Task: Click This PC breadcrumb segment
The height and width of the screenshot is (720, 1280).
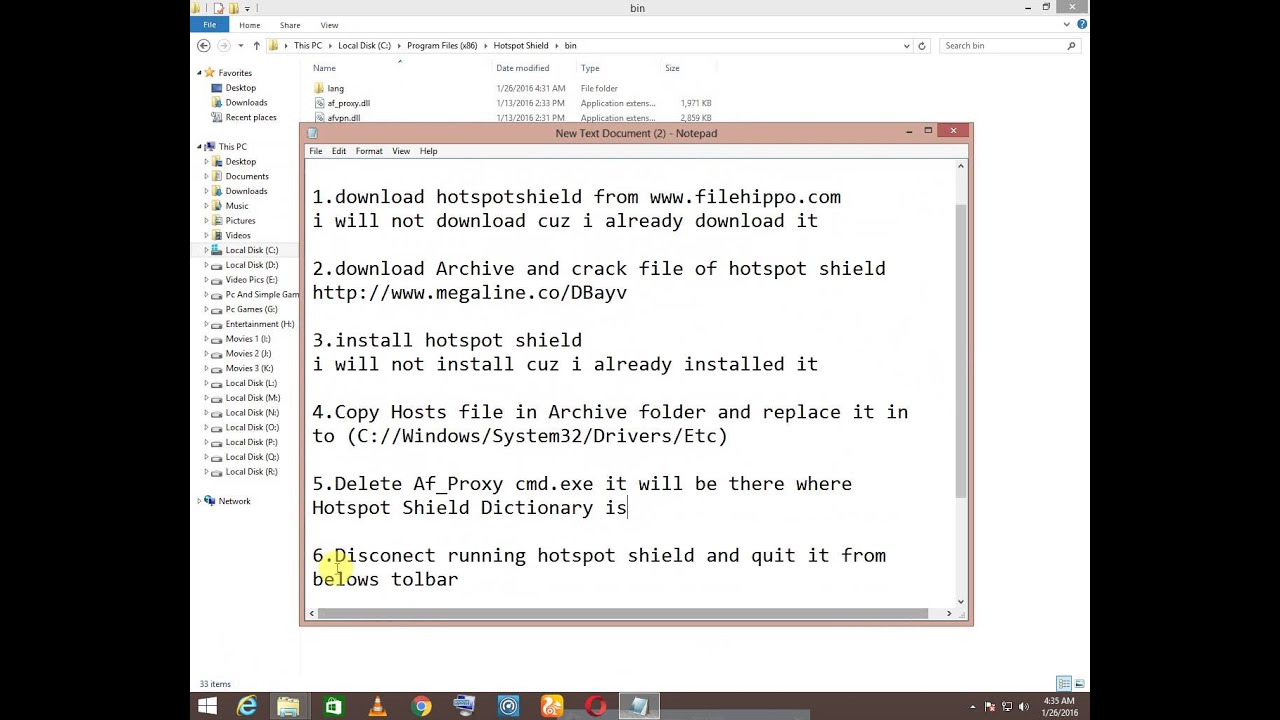Action: [x=308, y=45]
